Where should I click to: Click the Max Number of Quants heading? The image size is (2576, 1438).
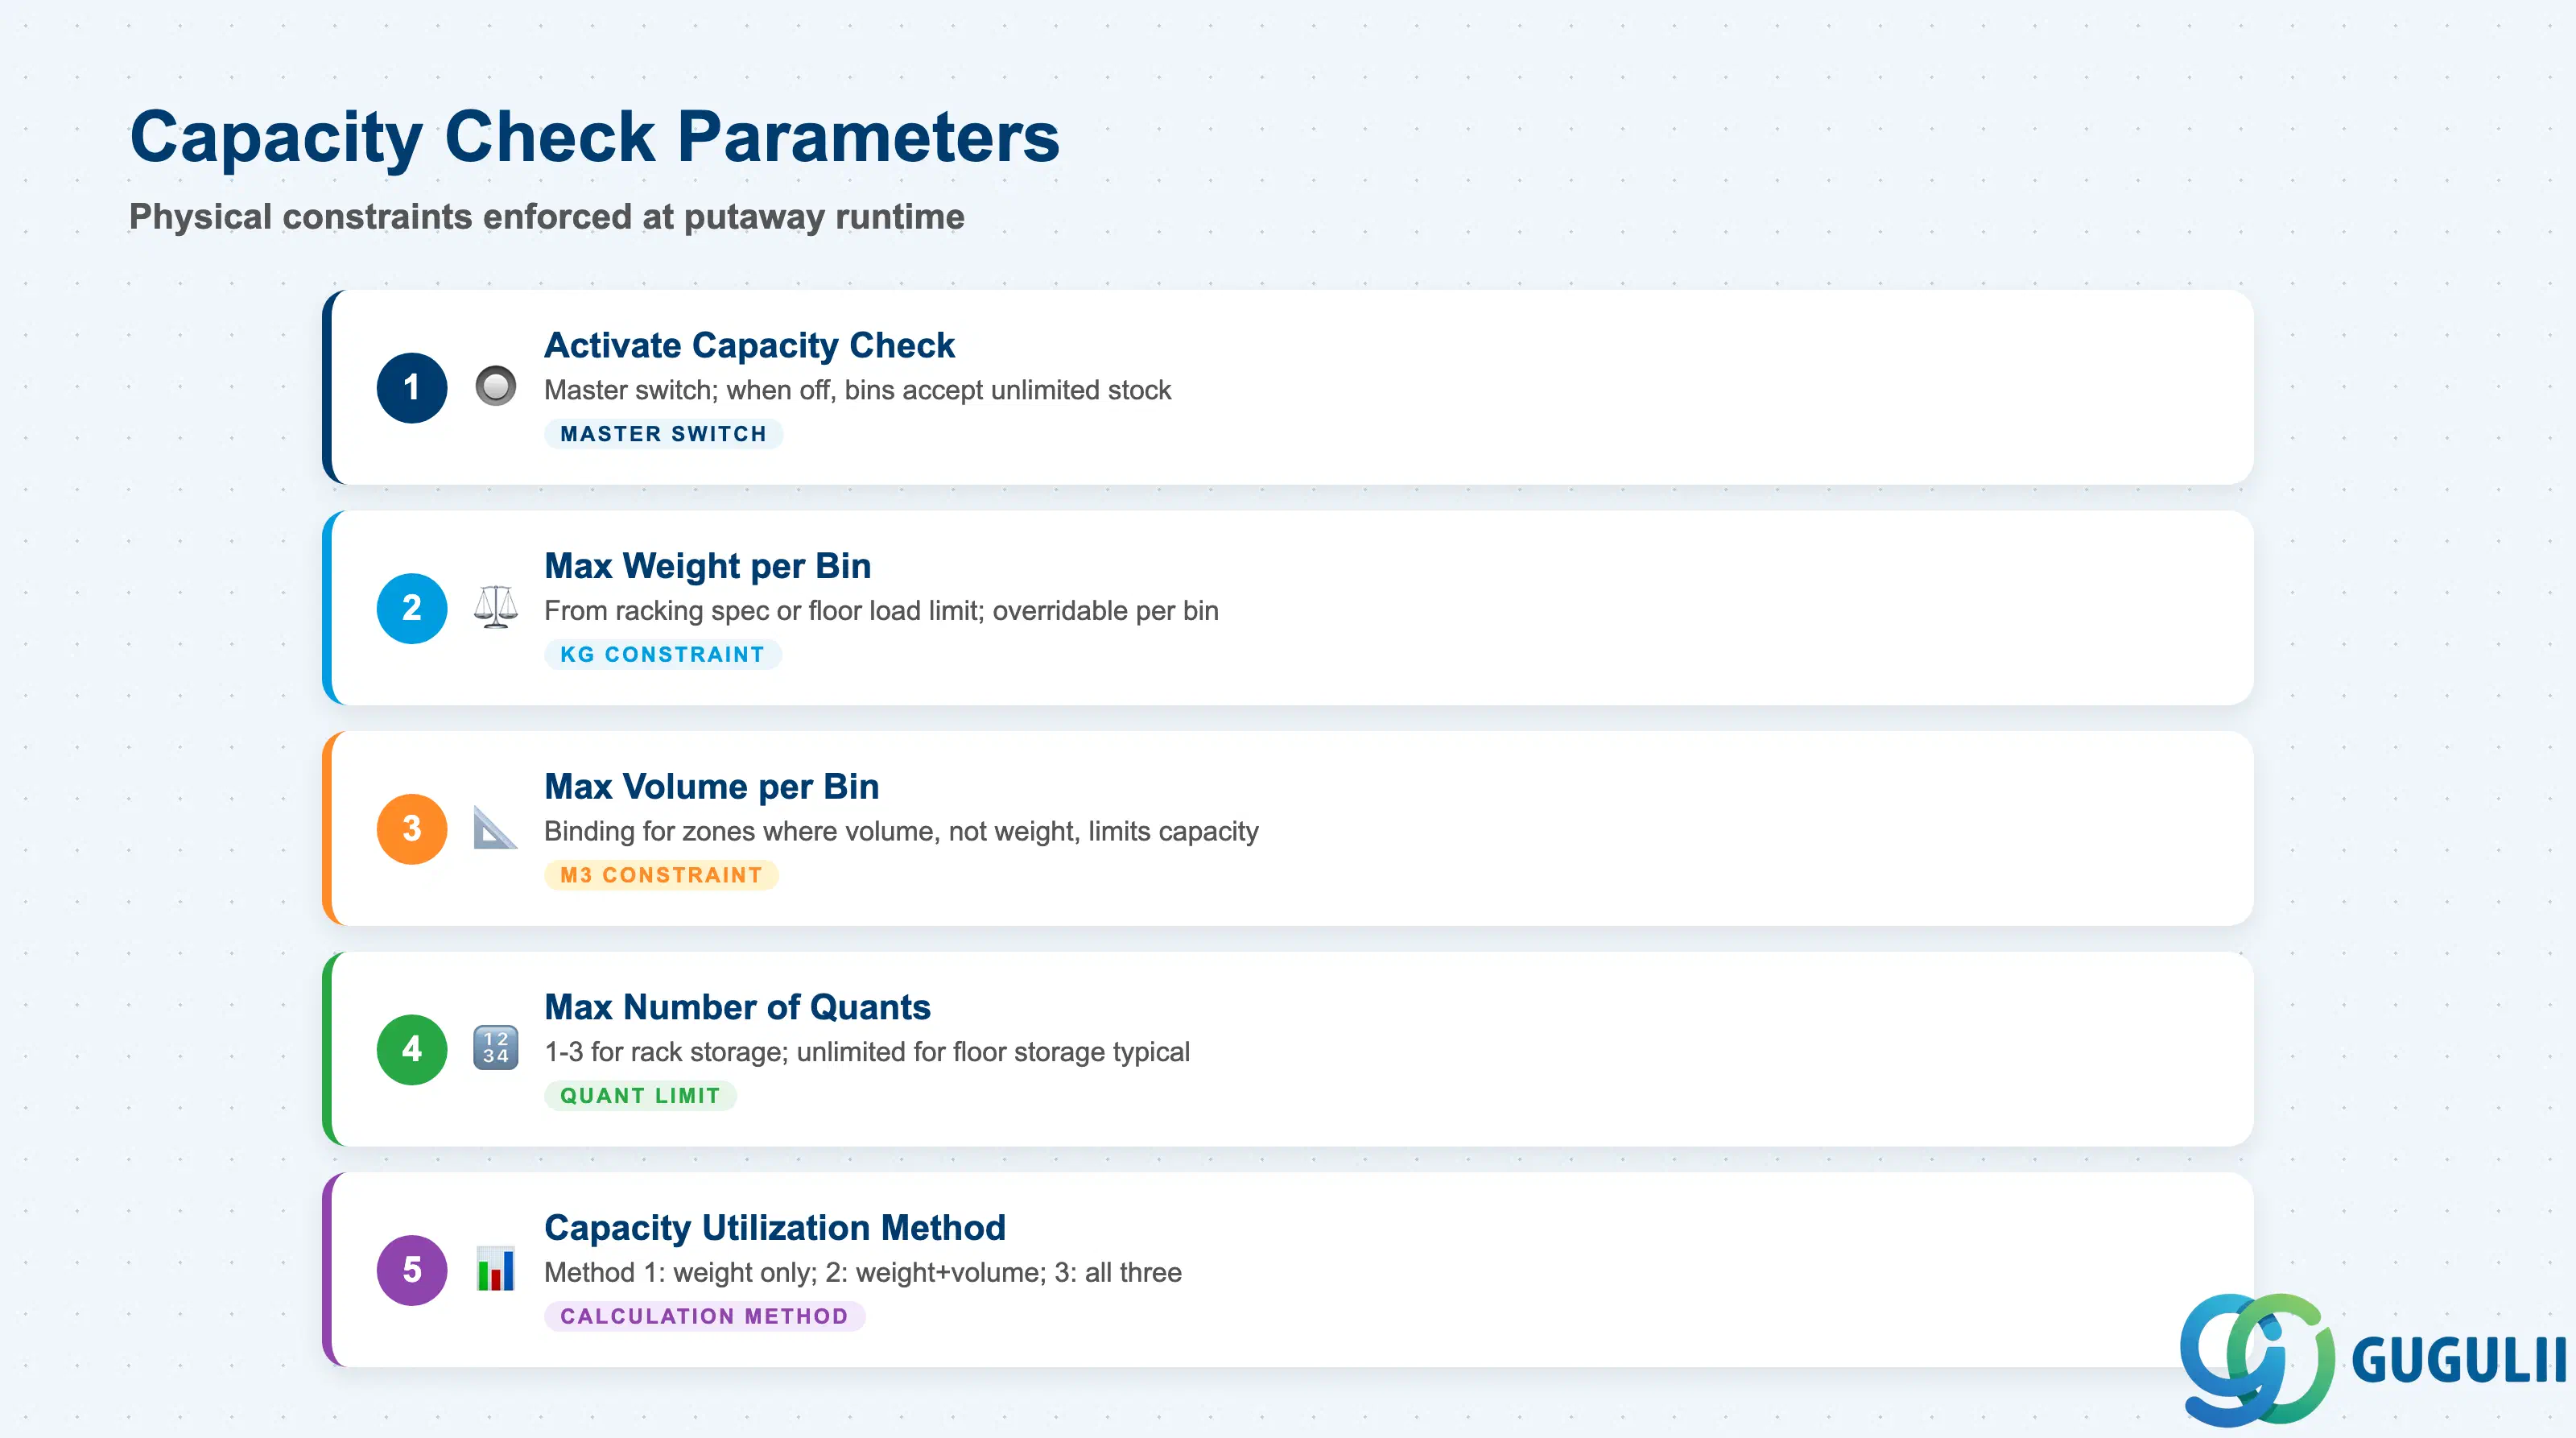coord(737,1007)
